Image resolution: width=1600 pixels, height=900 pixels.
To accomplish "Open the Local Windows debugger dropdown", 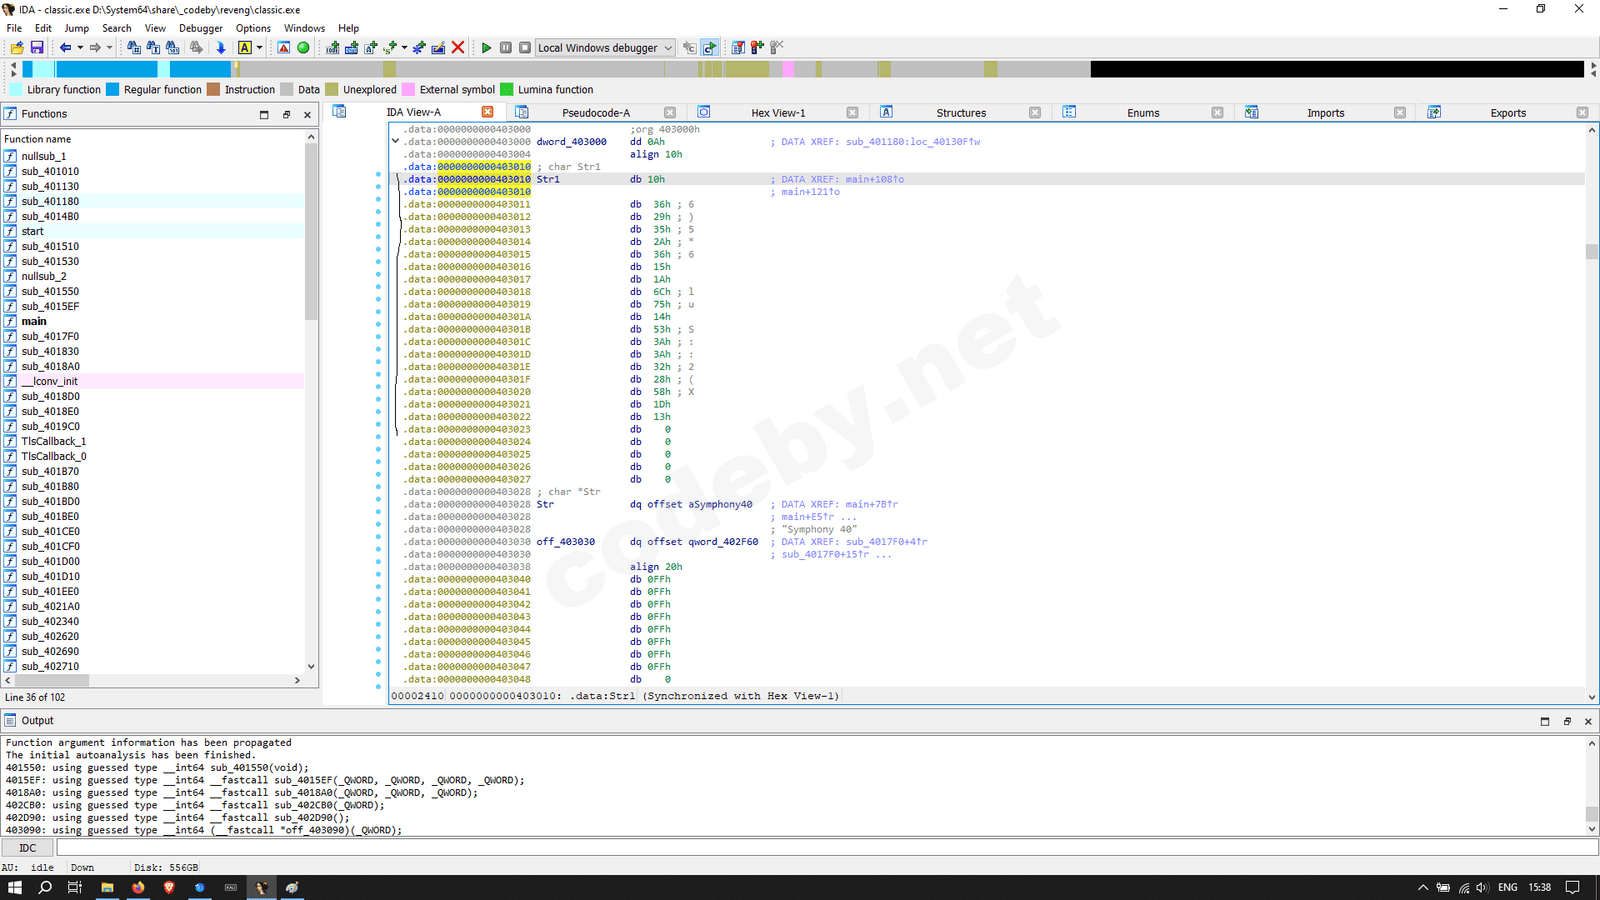I will coord(668,48).
